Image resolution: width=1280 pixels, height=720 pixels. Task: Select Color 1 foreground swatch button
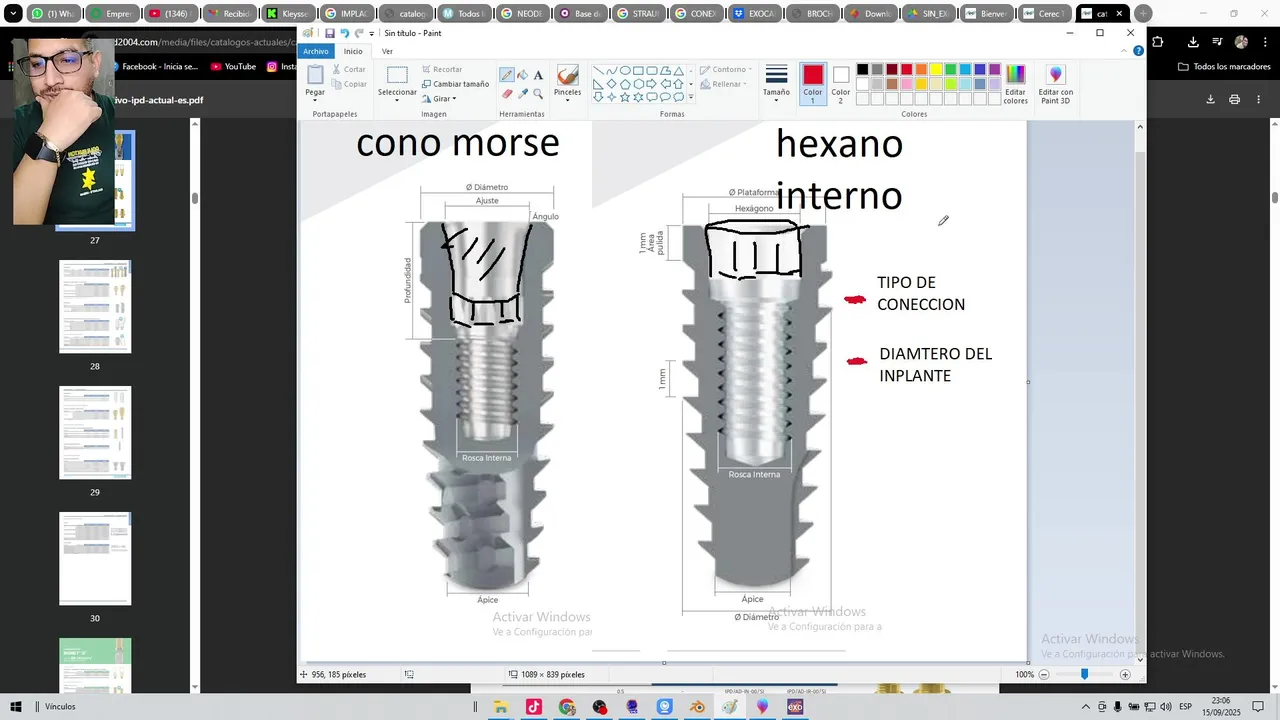click(x=813, y=84)
